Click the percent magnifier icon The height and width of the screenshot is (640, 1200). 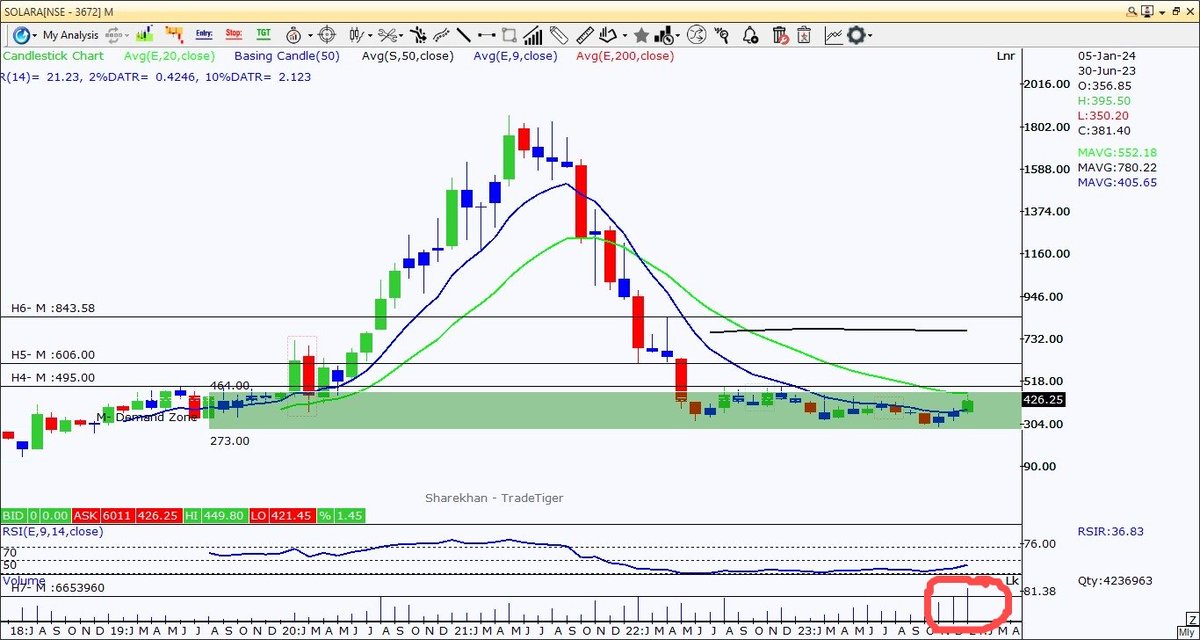coord(724,35)
